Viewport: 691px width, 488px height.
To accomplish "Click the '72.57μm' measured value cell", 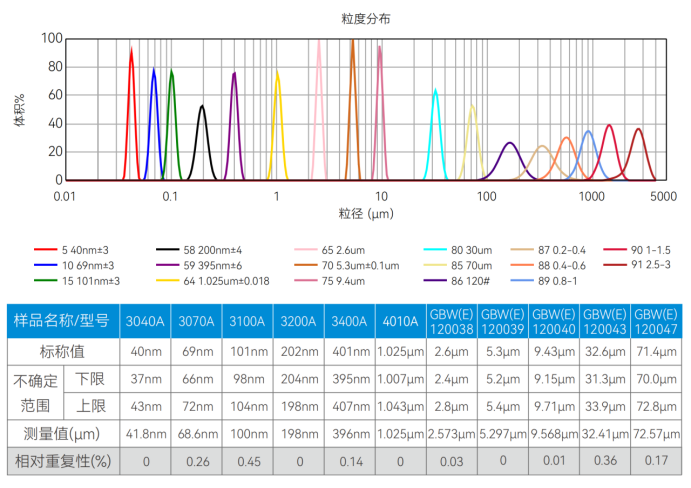I will click(655, 435).
